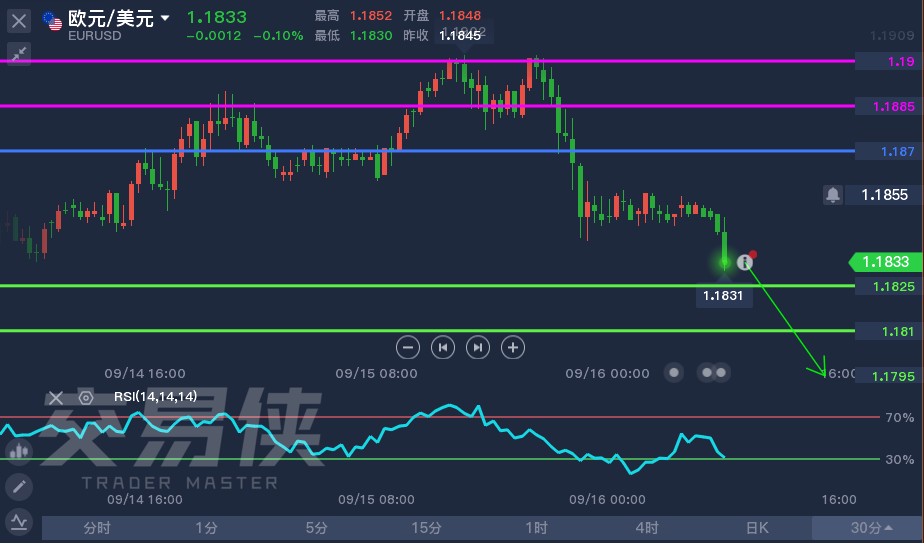Open RSI indicator settings hexagon icon
Screen dimensions: 924x543
[x=86, y=398]
